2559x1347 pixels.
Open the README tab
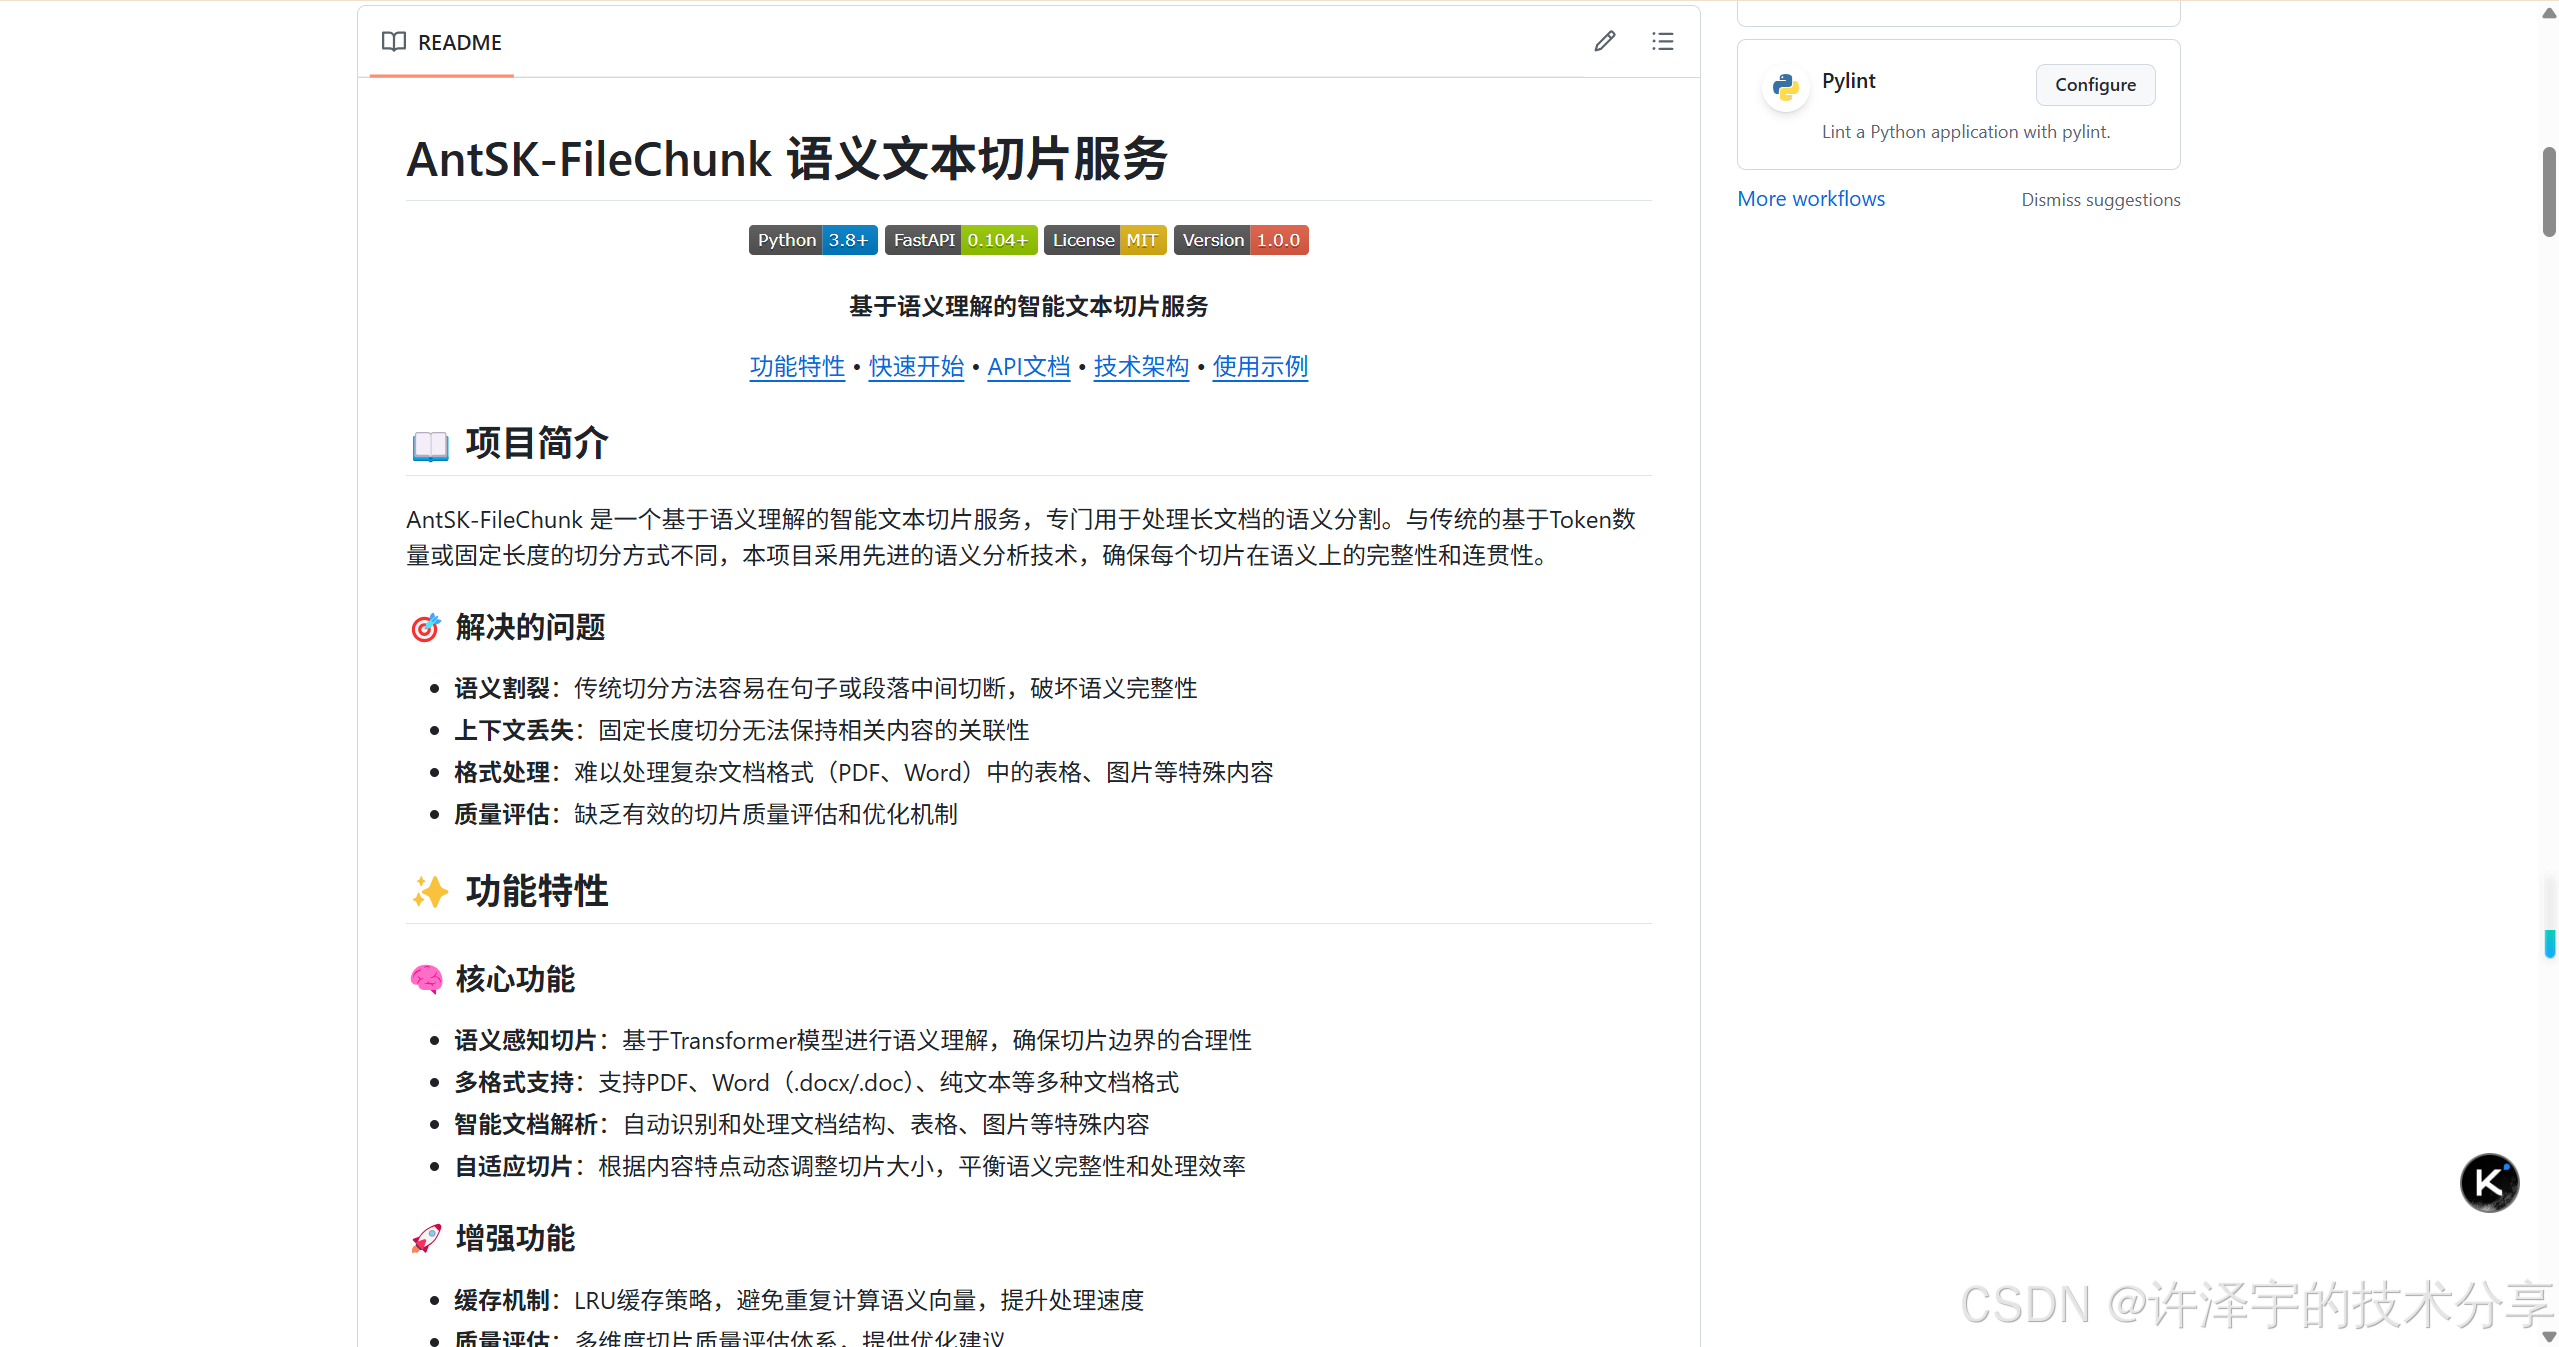441,42
